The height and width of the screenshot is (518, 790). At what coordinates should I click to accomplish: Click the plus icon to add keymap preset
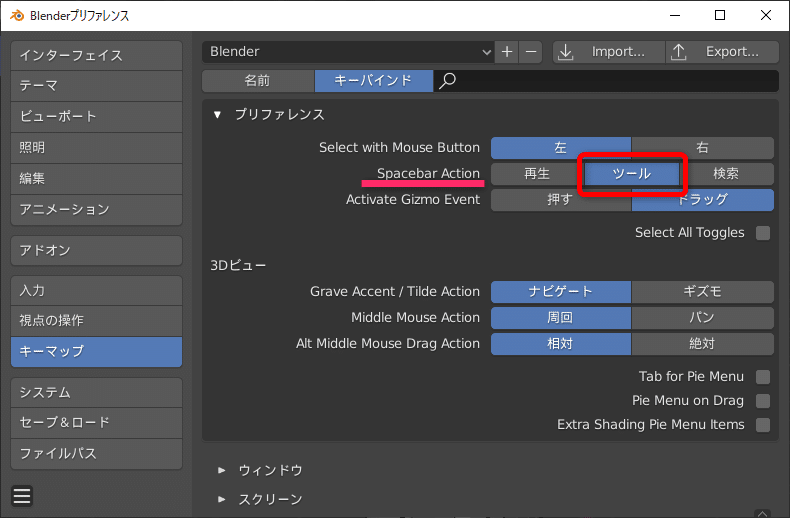(x=507, y=52)
